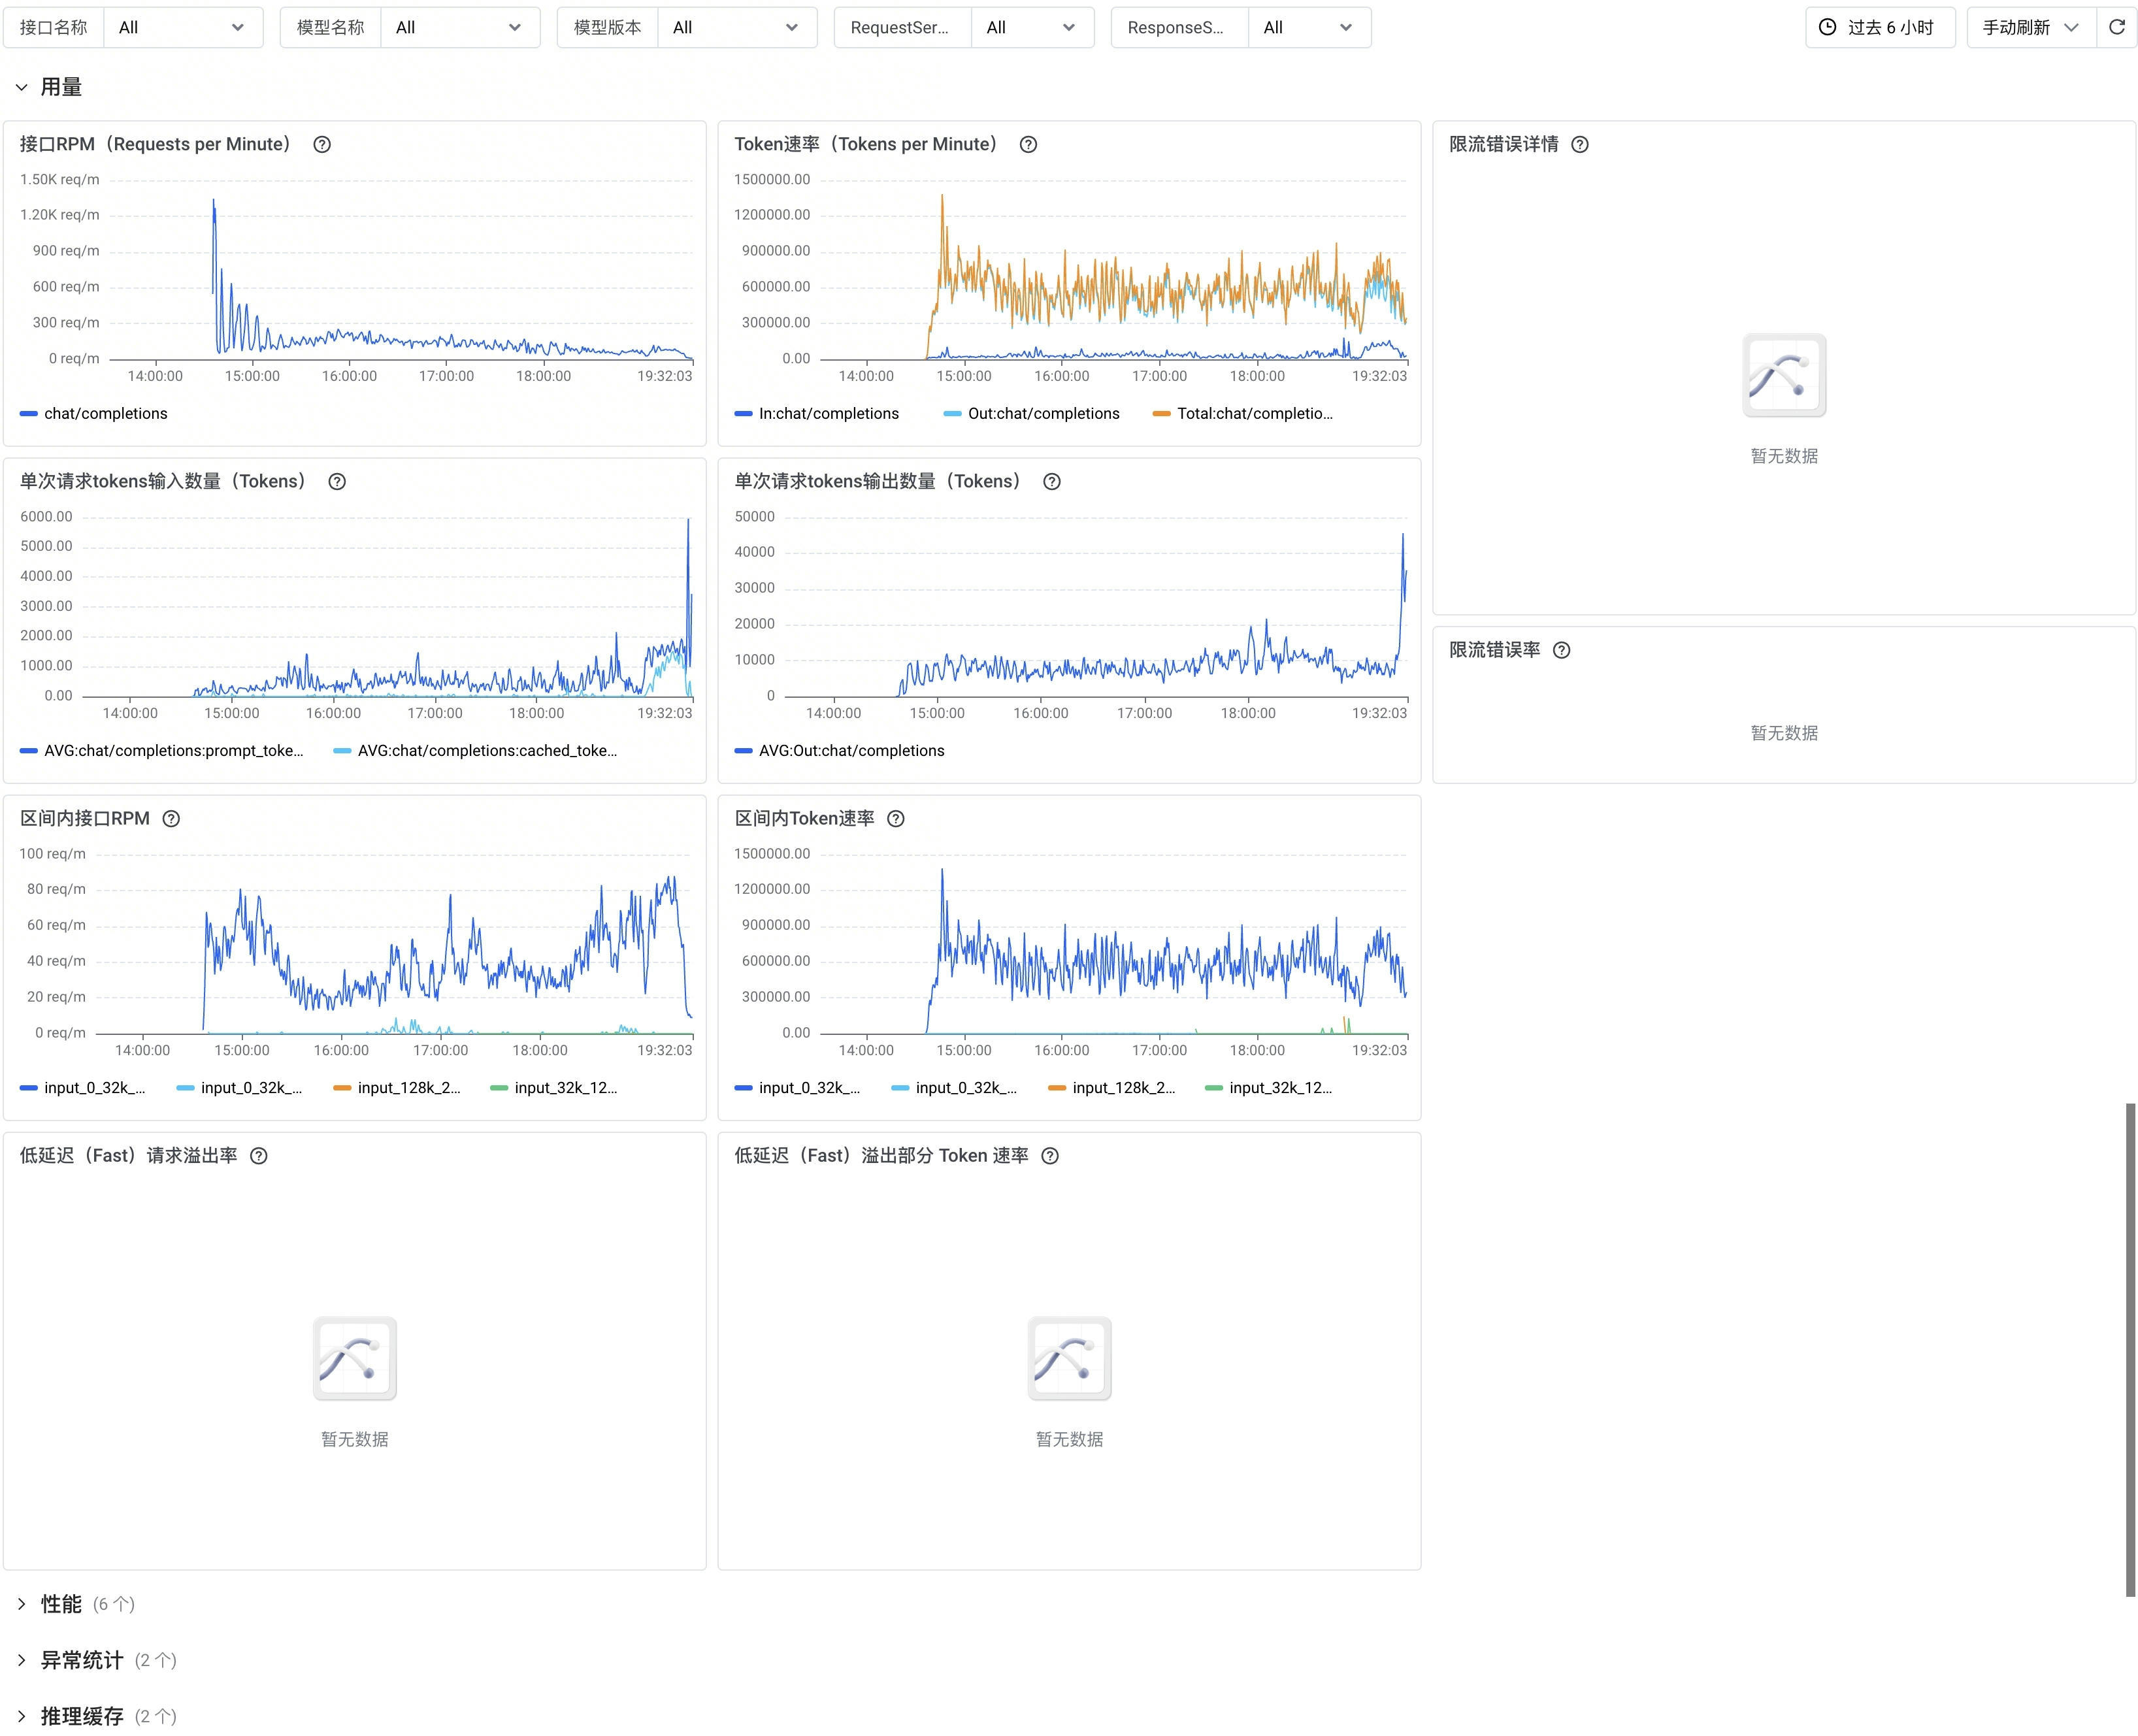Toggle input_128k_2... legend in 区间内接口RPM
The image size is (2138, 1736).
coord(398,1087)
